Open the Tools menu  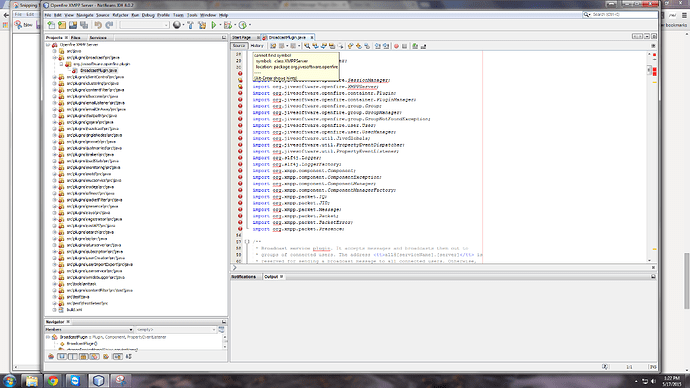tap(192, 15)
